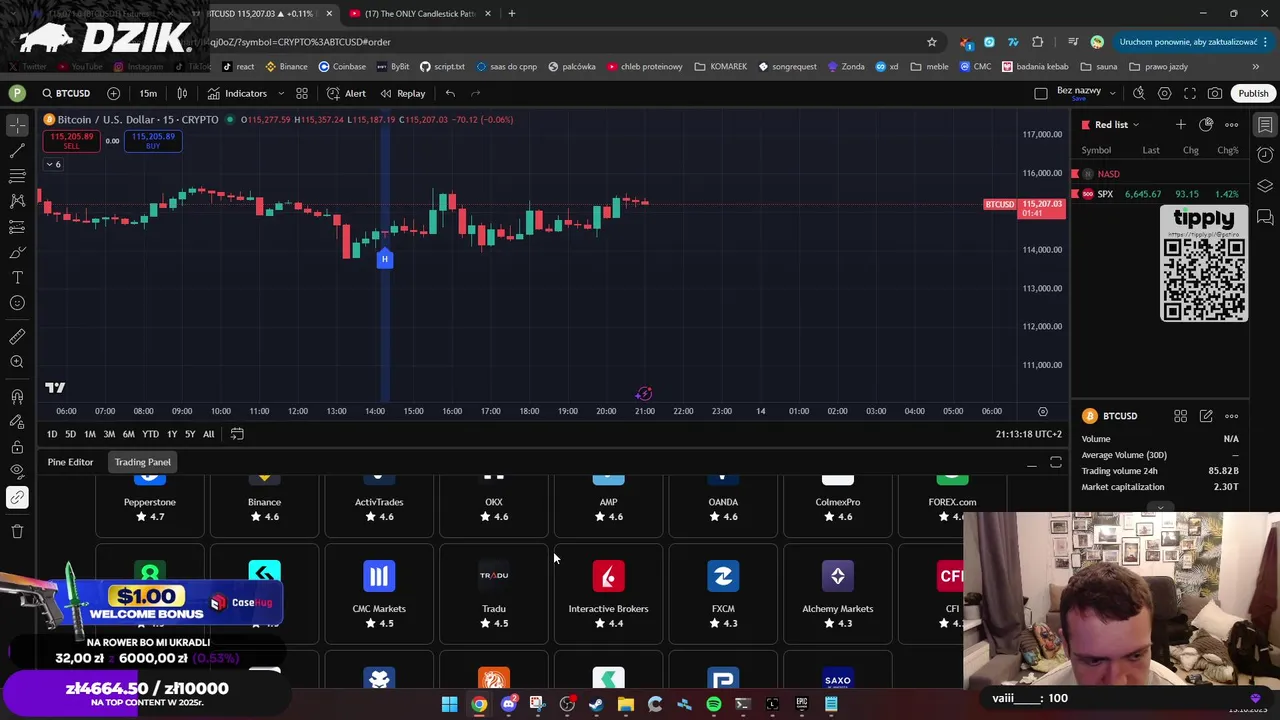This screenshot has width=1280, height=720.
Task: Click the Publish button
Action: pos(1253,93)
